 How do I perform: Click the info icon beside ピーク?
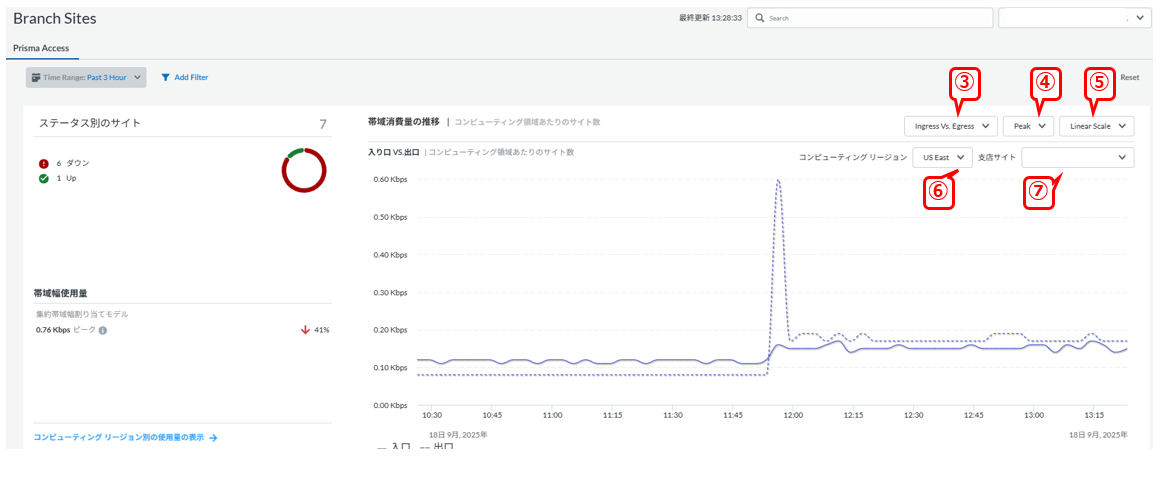pos(103,330)
